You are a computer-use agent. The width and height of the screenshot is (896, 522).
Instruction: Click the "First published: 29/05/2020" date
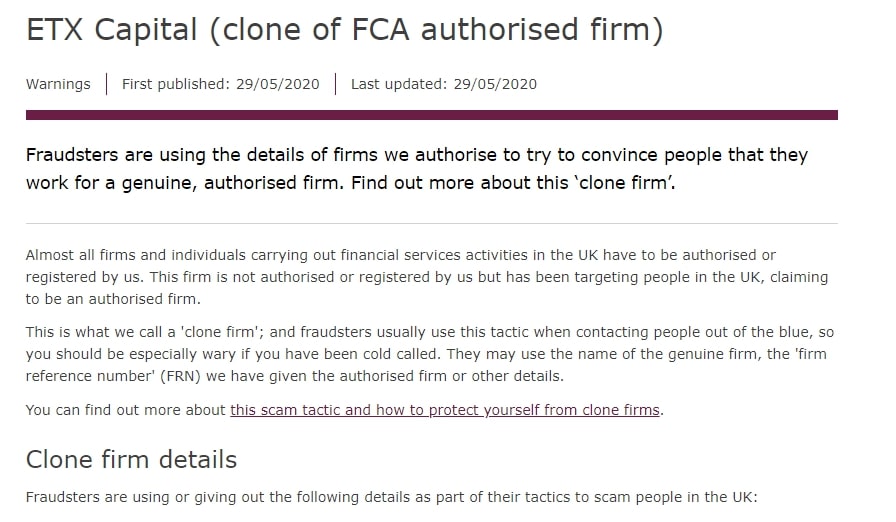click(221, 84)
